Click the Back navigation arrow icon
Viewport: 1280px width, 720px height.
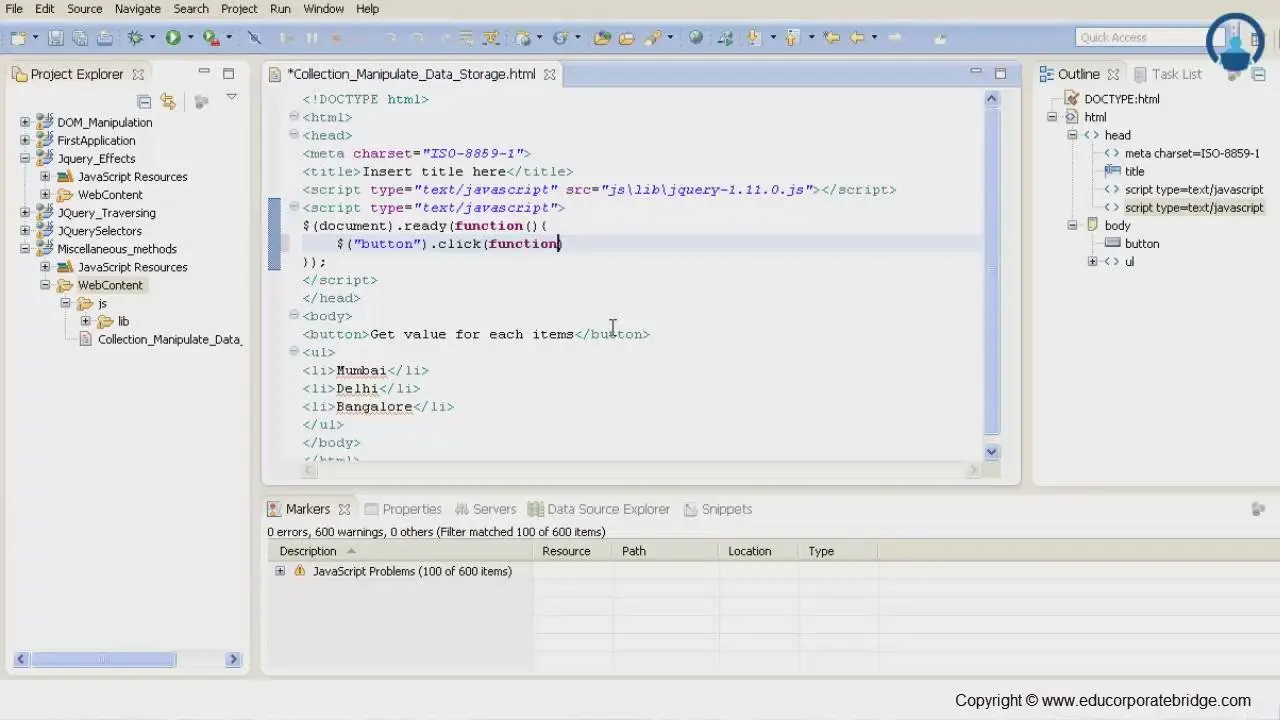(x=857, y=38)
